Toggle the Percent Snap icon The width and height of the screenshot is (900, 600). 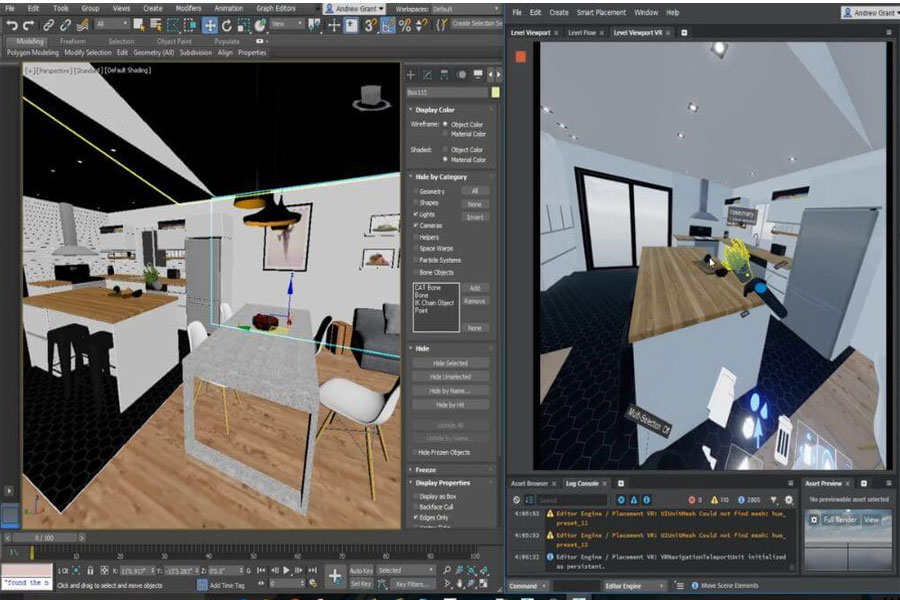coord(405,25)
